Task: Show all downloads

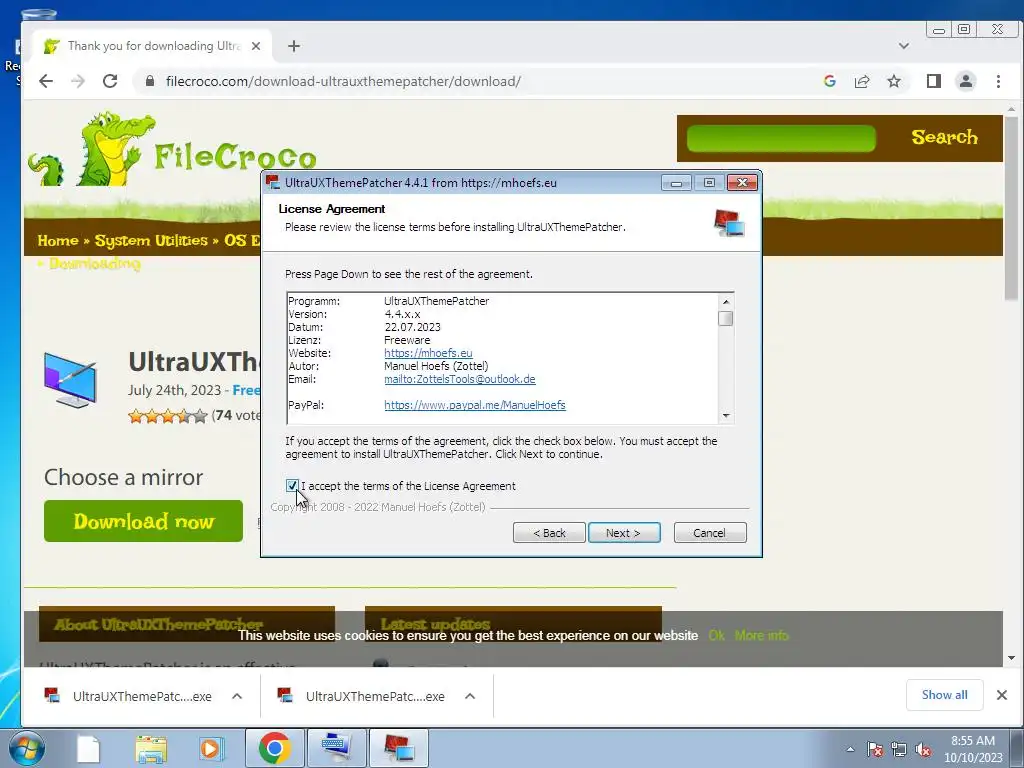Action: [944, 695]
